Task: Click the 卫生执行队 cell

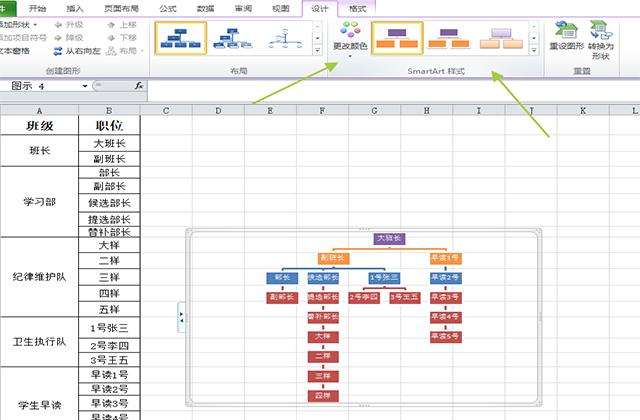Action: (x=39, y=342)
